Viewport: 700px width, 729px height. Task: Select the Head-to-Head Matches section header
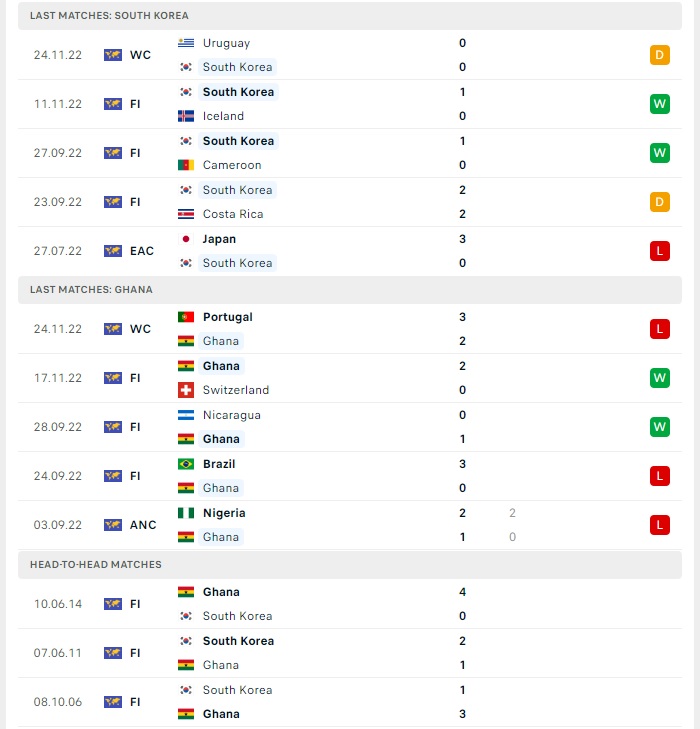tap(350, 564)
